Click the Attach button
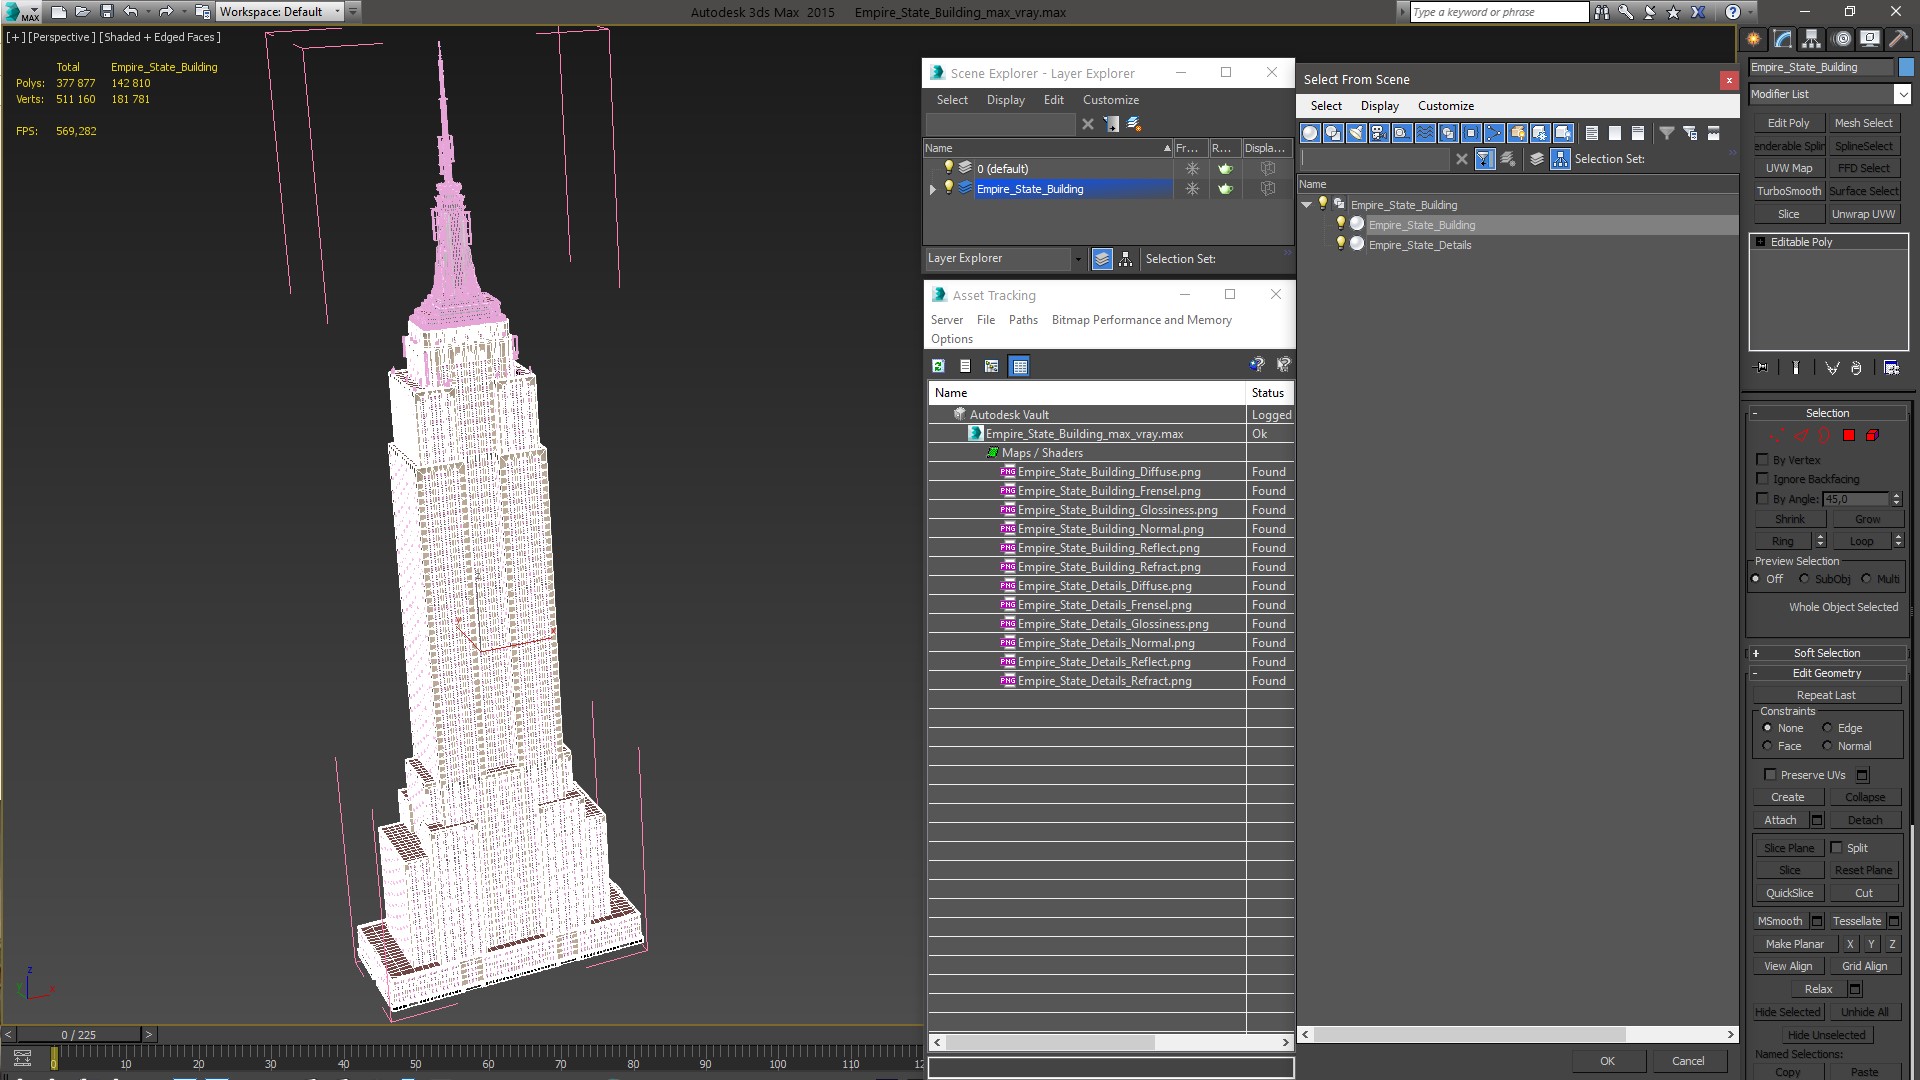The width and height of the screenshot is (1920, 1080). point(1780,820)
